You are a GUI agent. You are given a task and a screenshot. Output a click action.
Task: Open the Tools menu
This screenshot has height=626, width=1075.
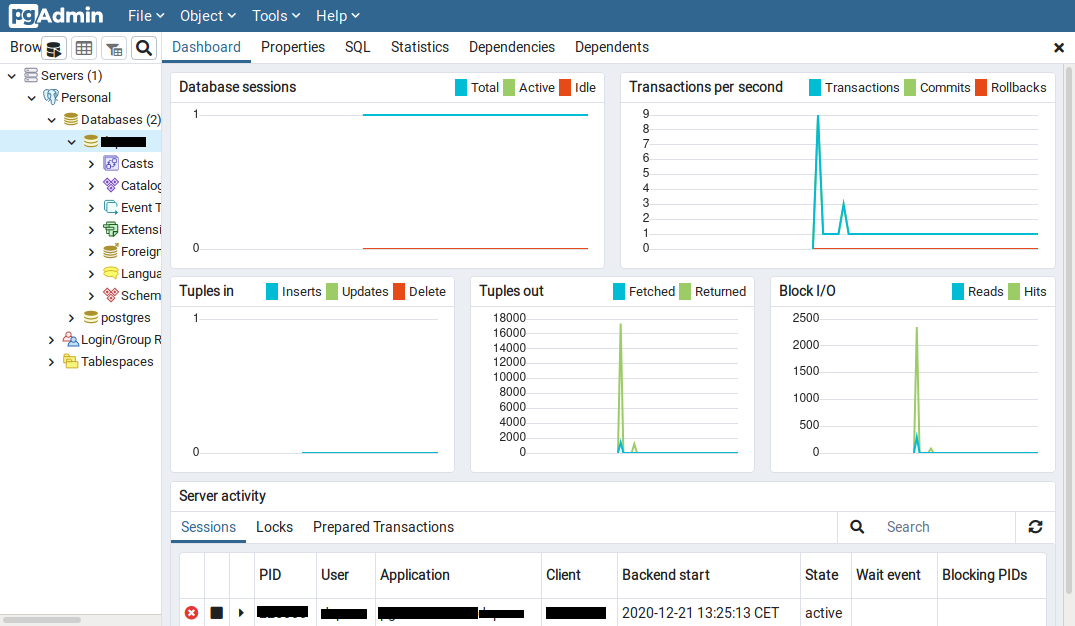point(277,16)
